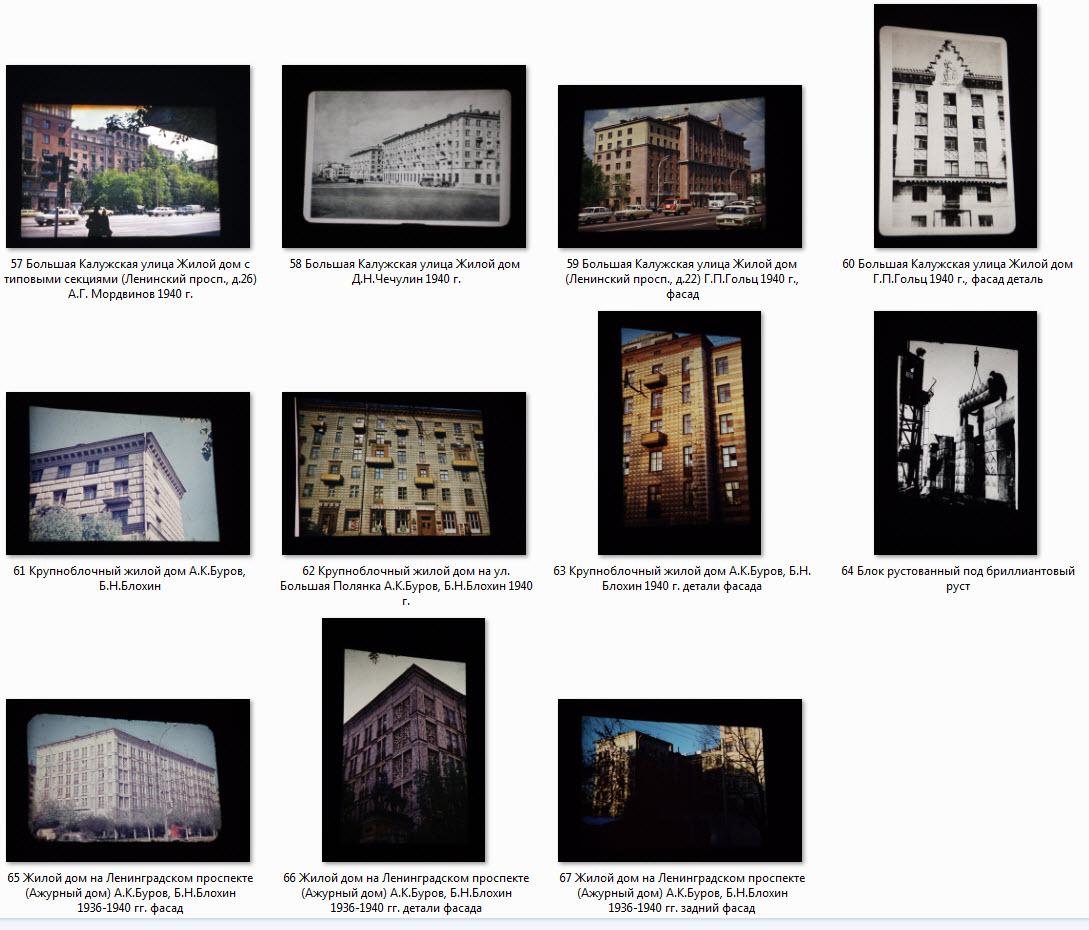
Task: Select thumbnail 61 large-block house corner
Action: [128, 474]
